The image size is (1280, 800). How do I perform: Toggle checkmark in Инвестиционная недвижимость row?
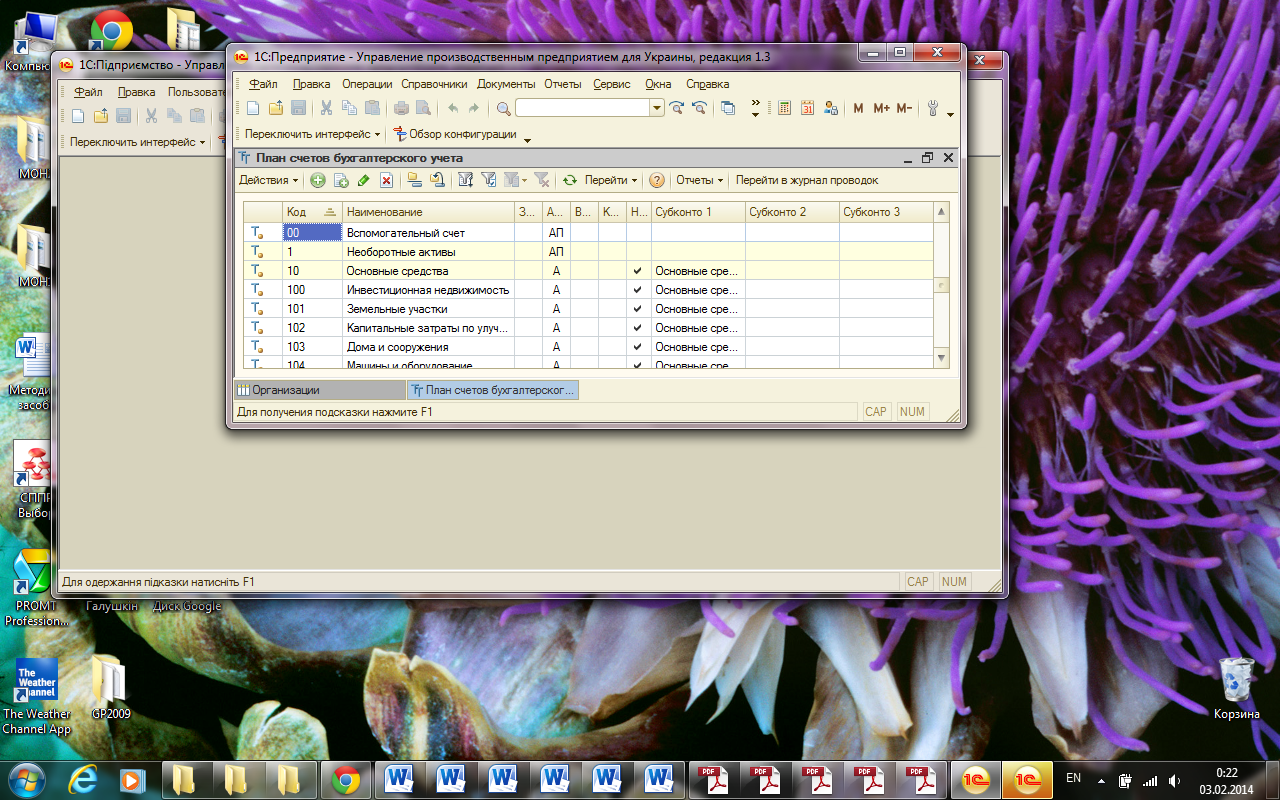pyautogui.click(x=638, y=290)
